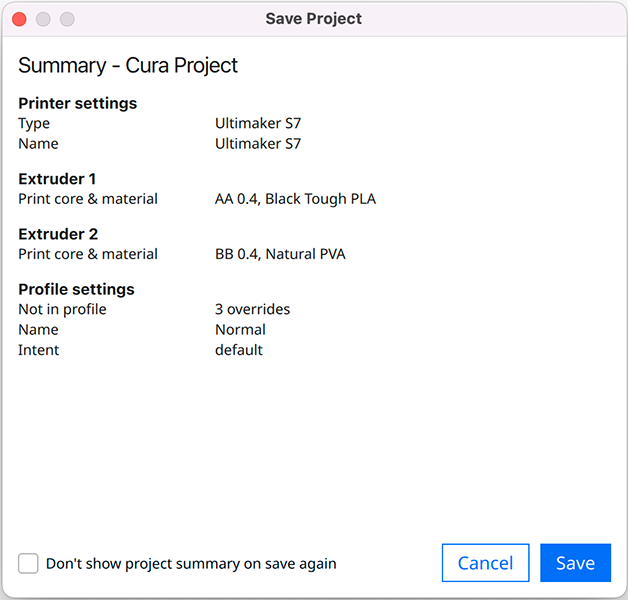Screen dimensions: 628x600
Task: Select the "Extruder 2" section header
Action: pyautogui.click(x=57, y=234)
